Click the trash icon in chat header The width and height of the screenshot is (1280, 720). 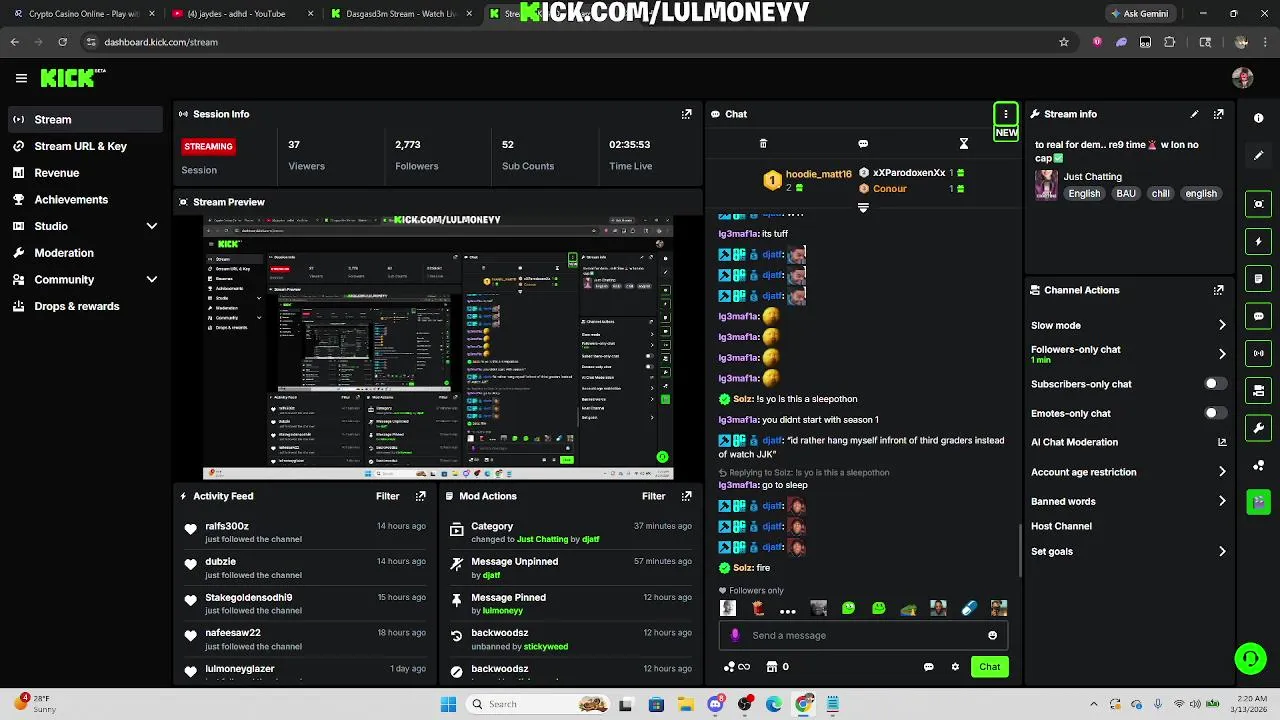(763, 144)
